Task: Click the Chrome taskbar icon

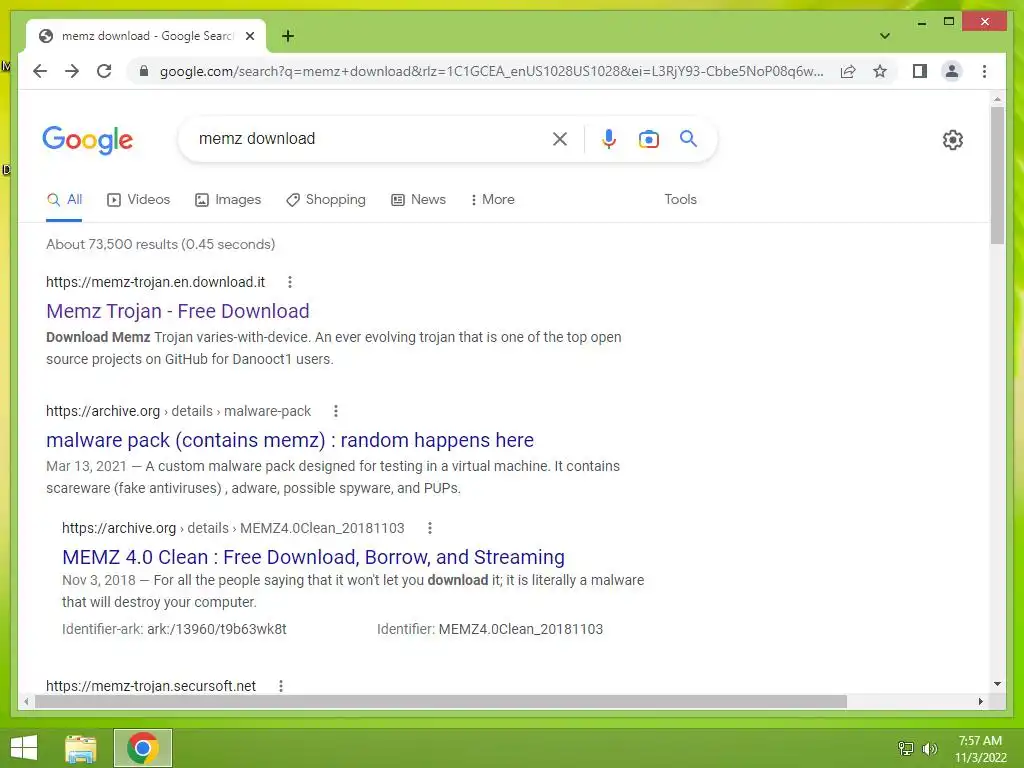Action: (143, 748)
